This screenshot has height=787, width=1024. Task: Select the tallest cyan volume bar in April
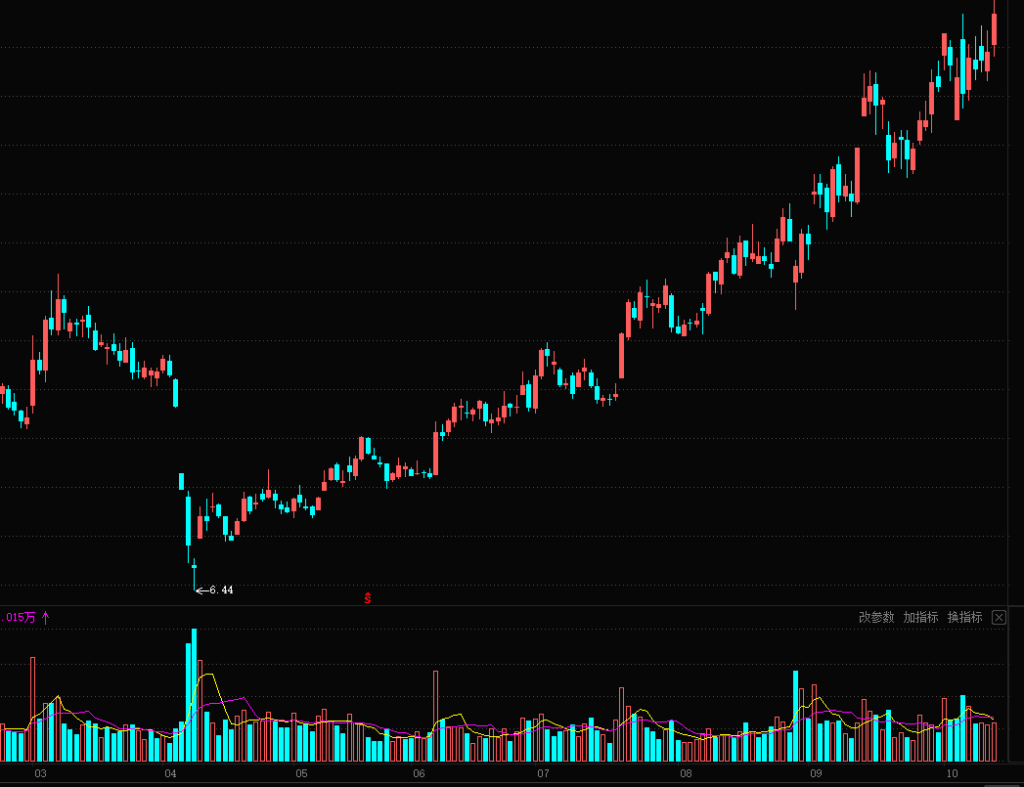(194, 695)
